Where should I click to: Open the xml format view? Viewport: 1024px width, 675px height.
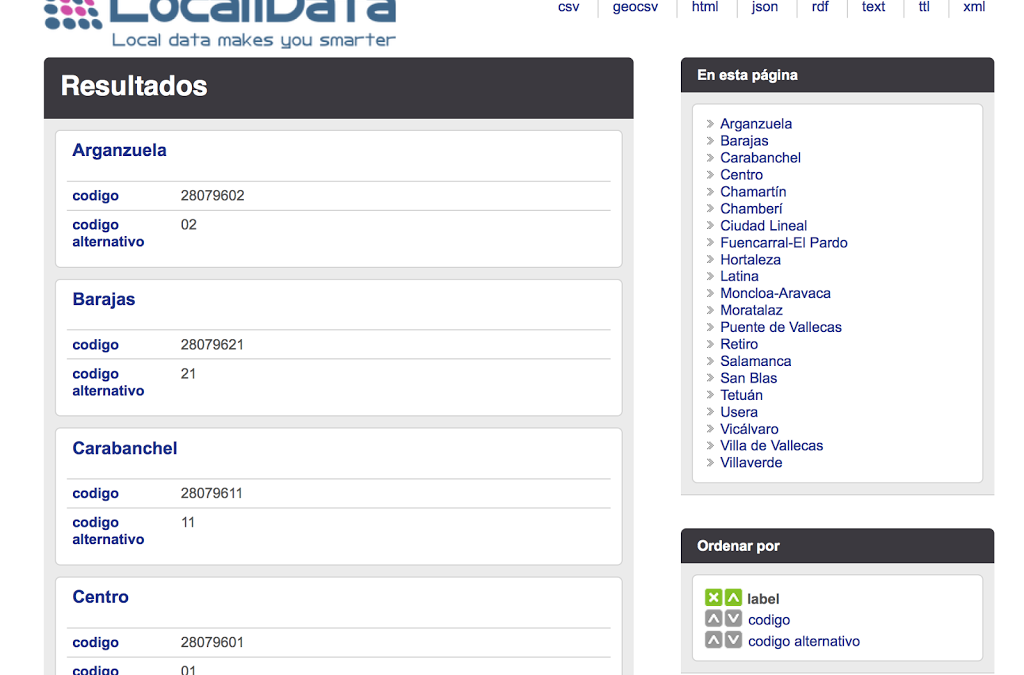tap(973, 7)
